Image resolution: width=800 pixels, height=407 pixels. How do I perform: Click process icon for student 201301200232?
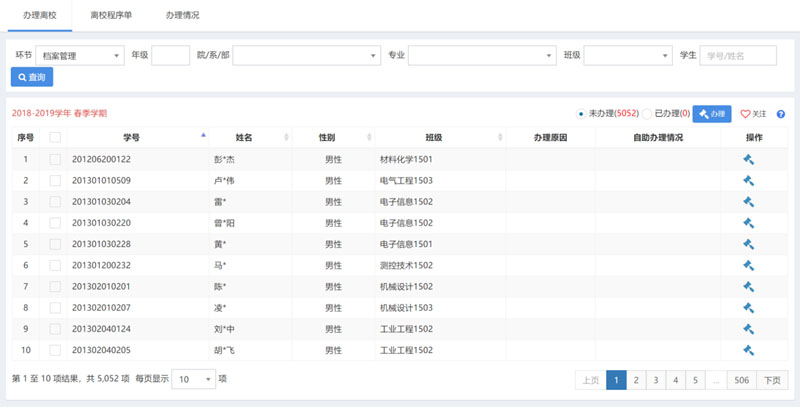coord(748,265)
